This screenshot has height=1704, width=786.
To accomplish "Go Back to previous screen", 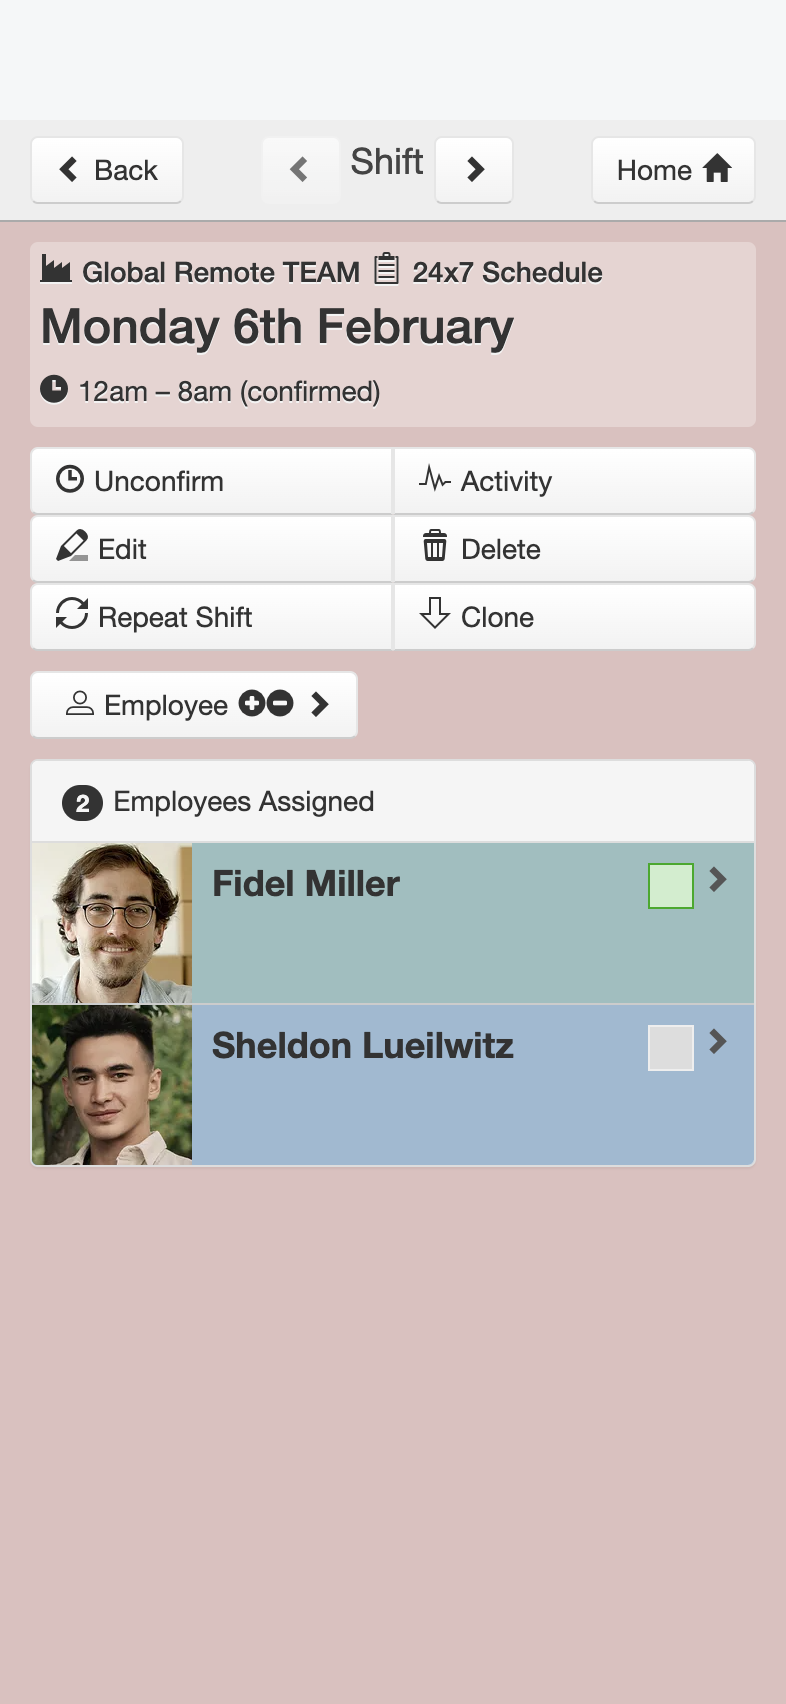I will click(x=107, y=170).
